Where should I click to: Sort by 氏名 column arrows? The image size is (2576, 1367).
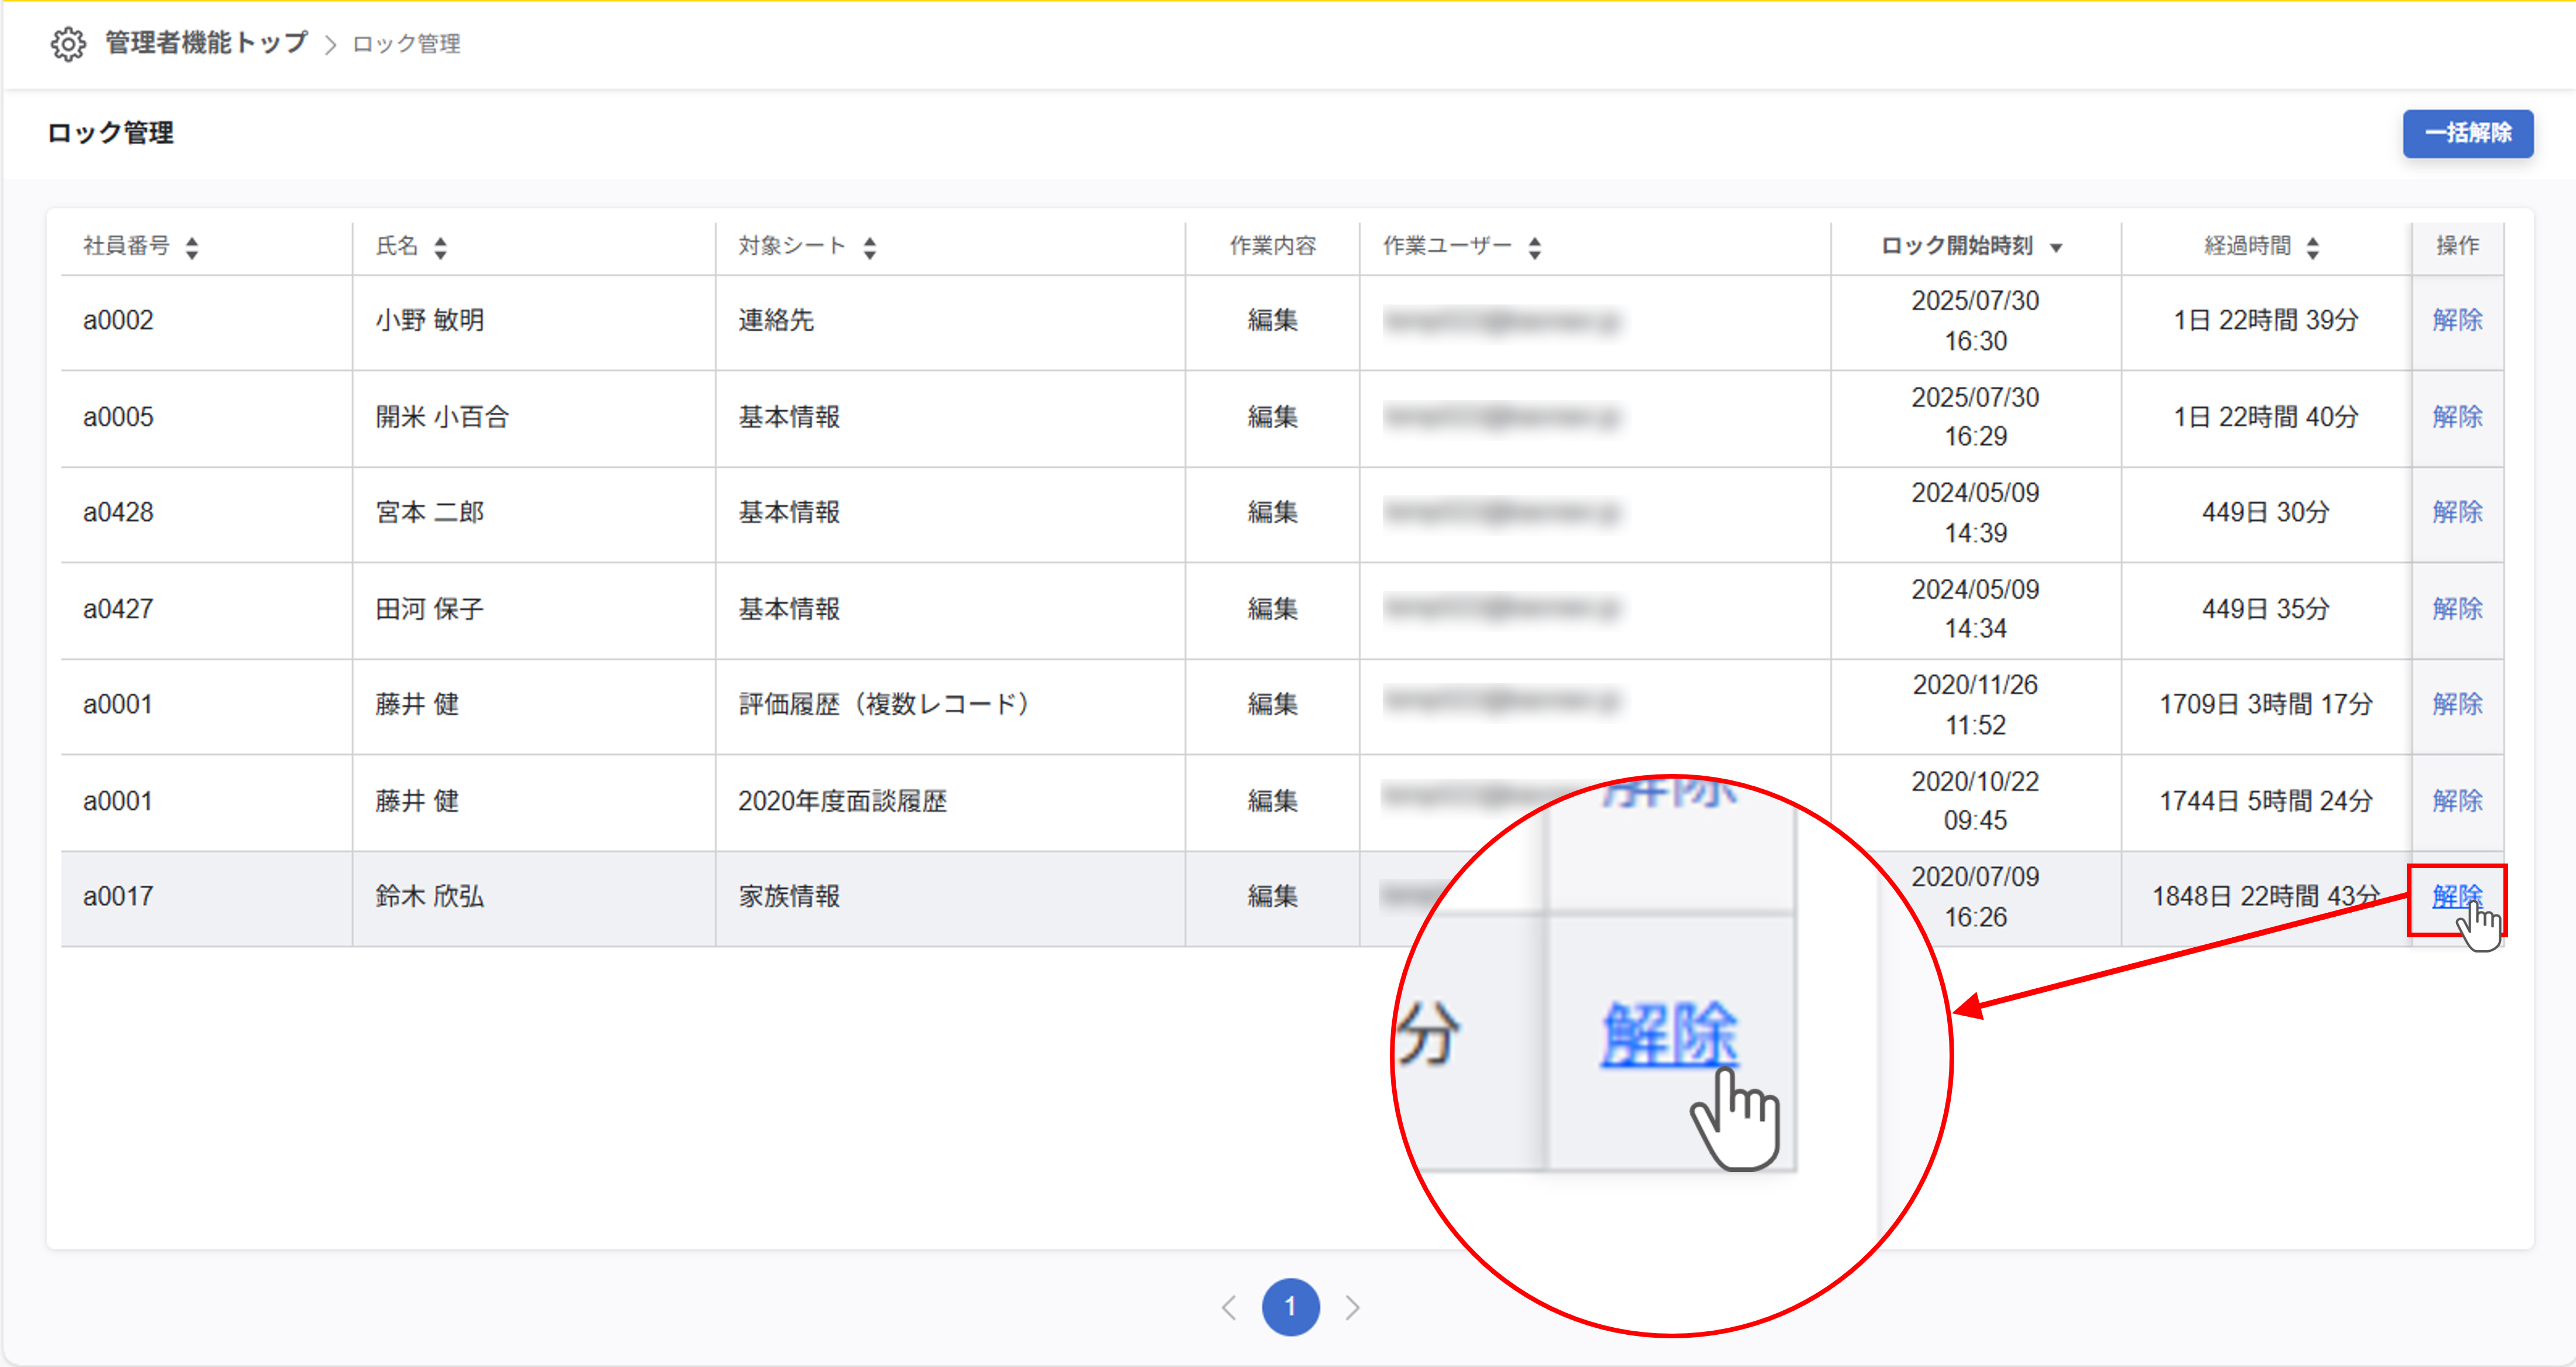click(440, 247)
